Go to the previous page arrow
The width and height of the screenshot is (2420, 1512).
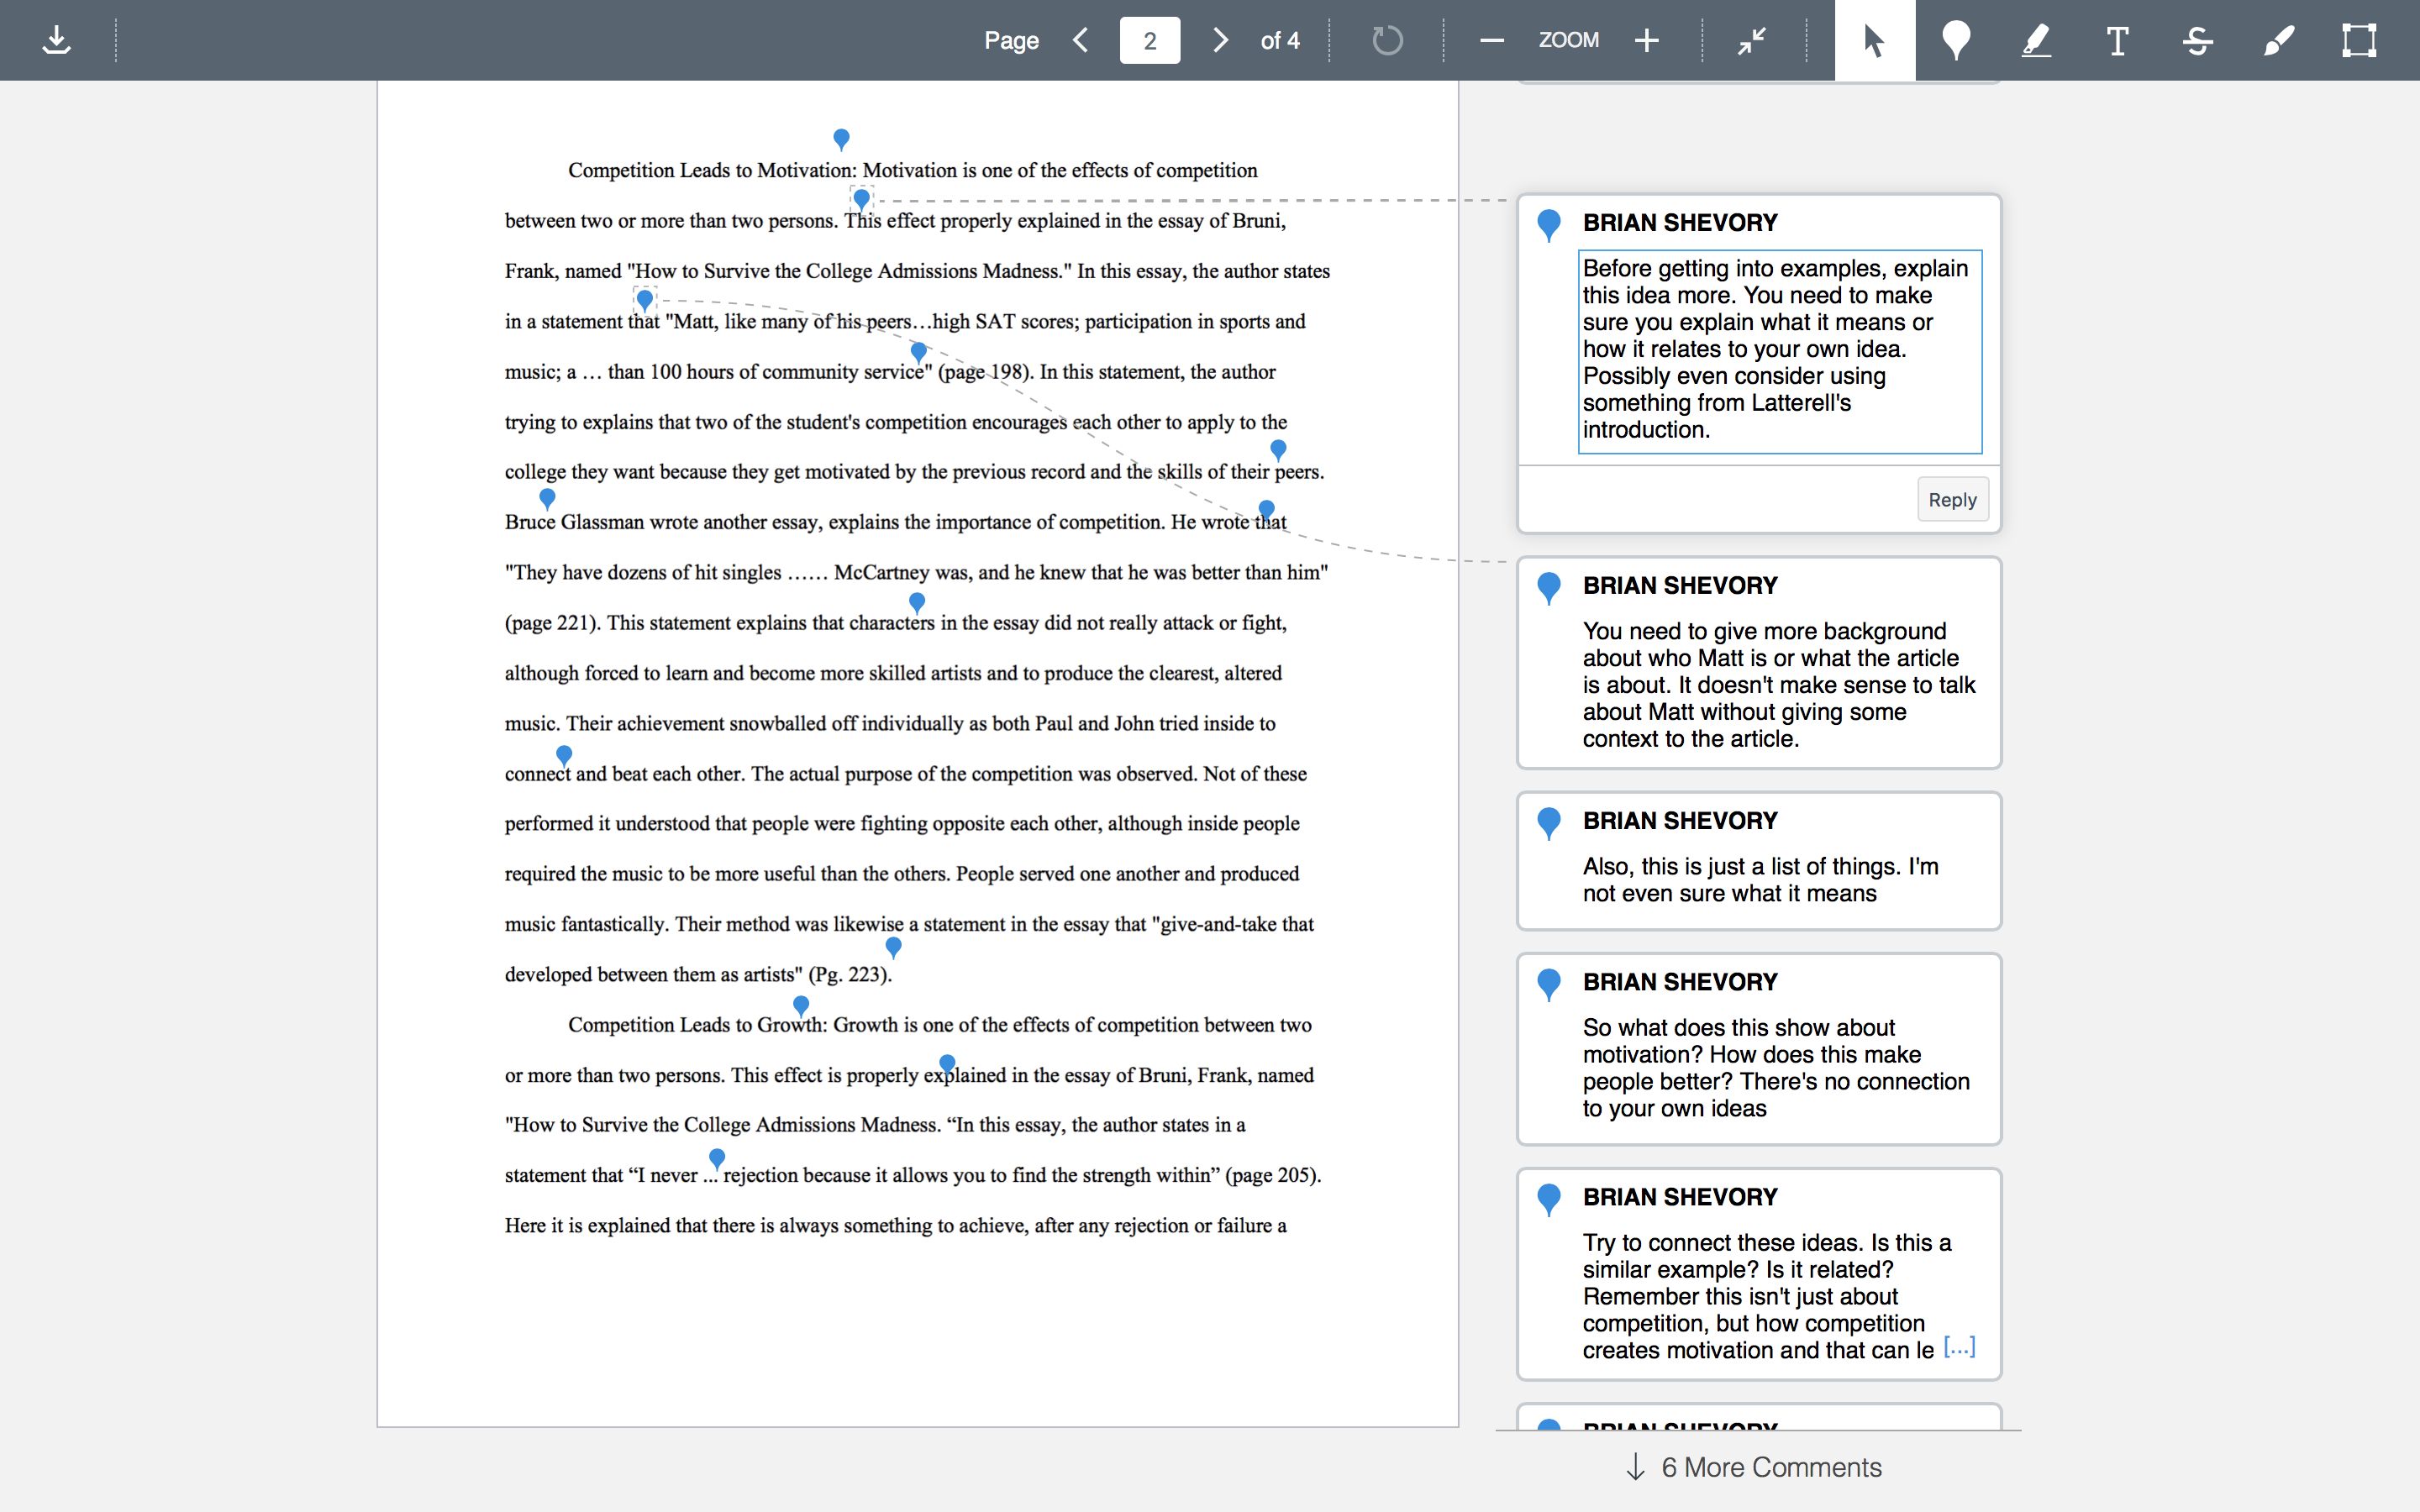(1080, 40)
